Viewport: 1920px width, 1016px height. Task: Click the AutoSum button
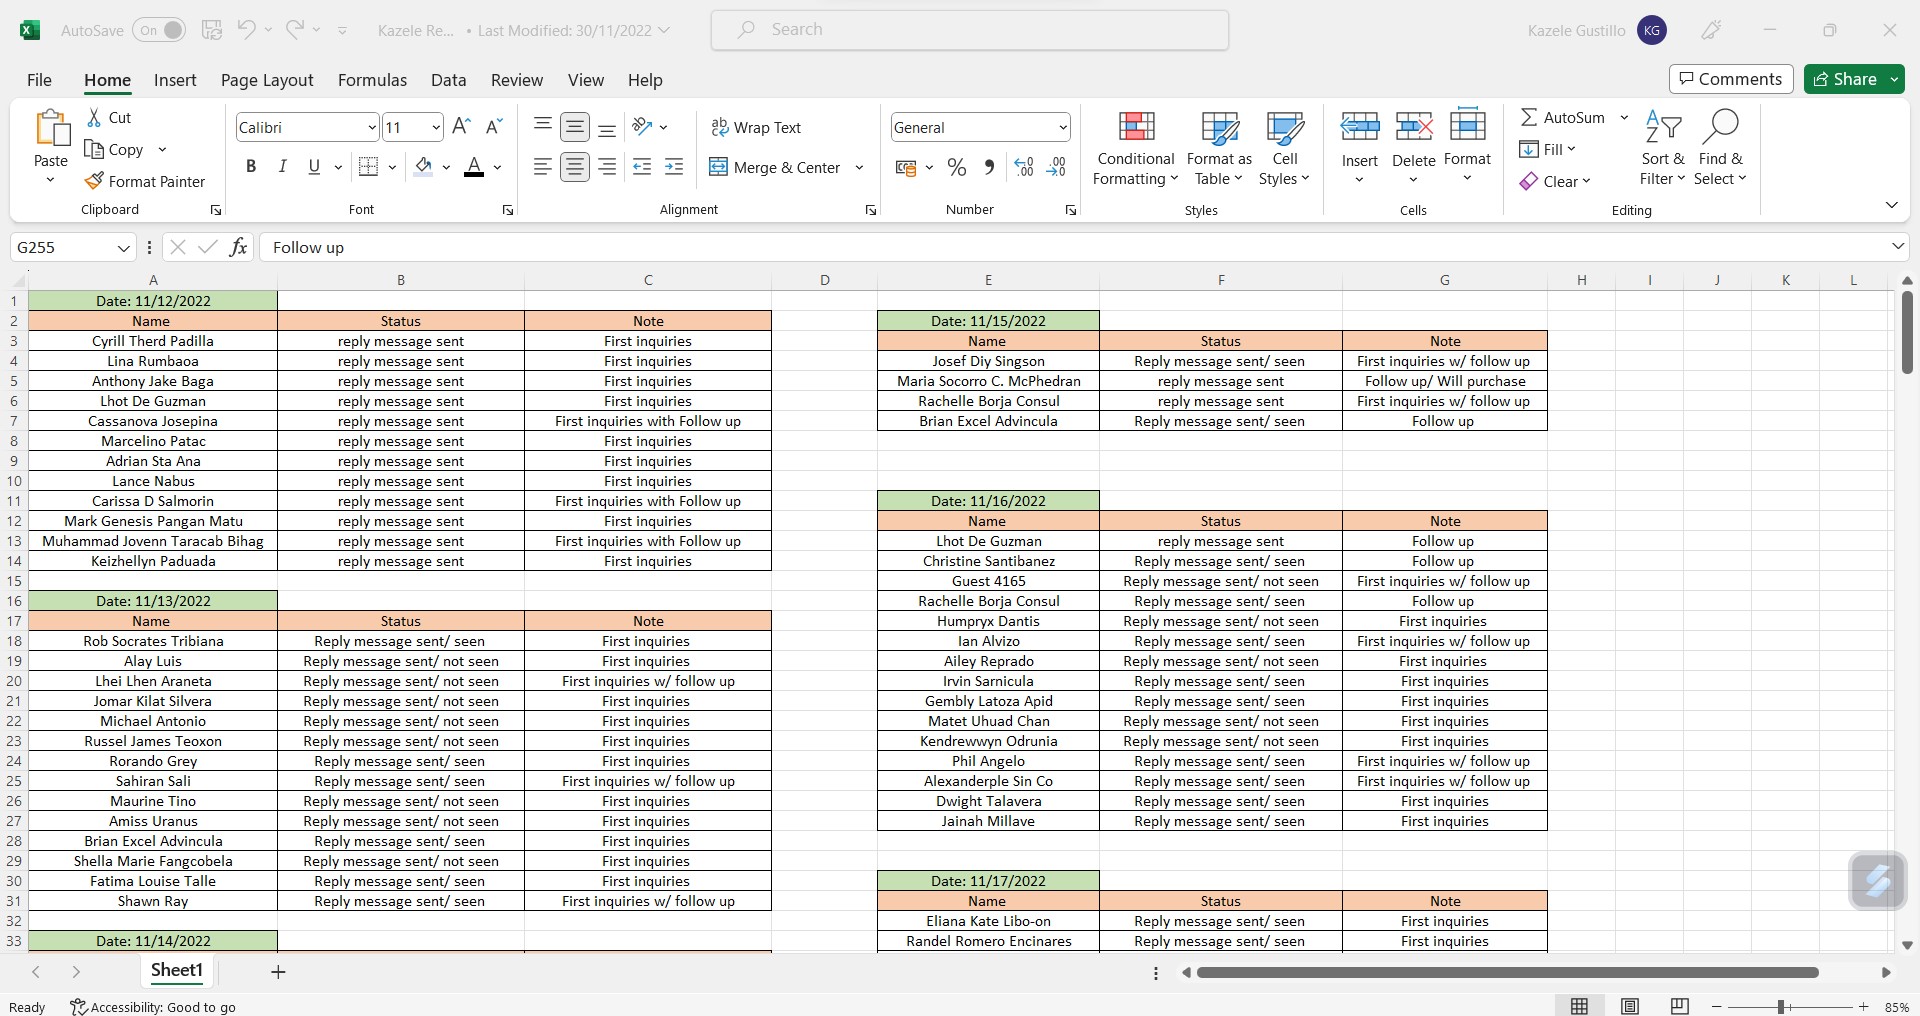pyautogui.click(x=1563, y=117)
